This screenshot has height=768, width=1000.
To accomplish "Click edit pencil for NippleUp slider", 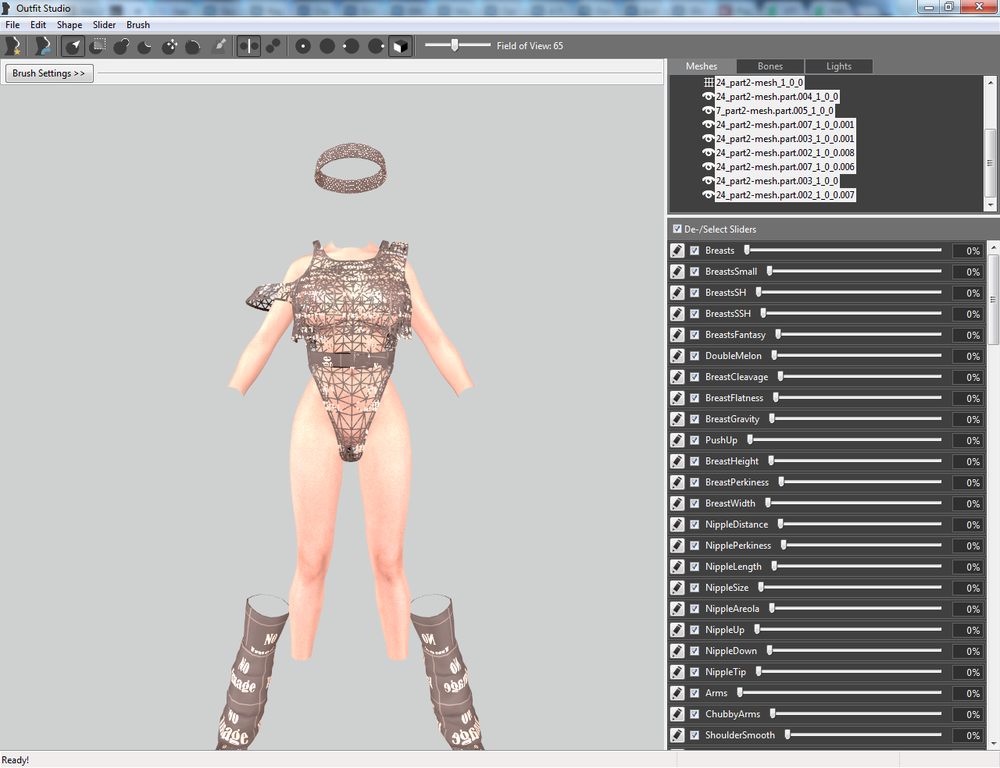I will [x=677, y=630].
